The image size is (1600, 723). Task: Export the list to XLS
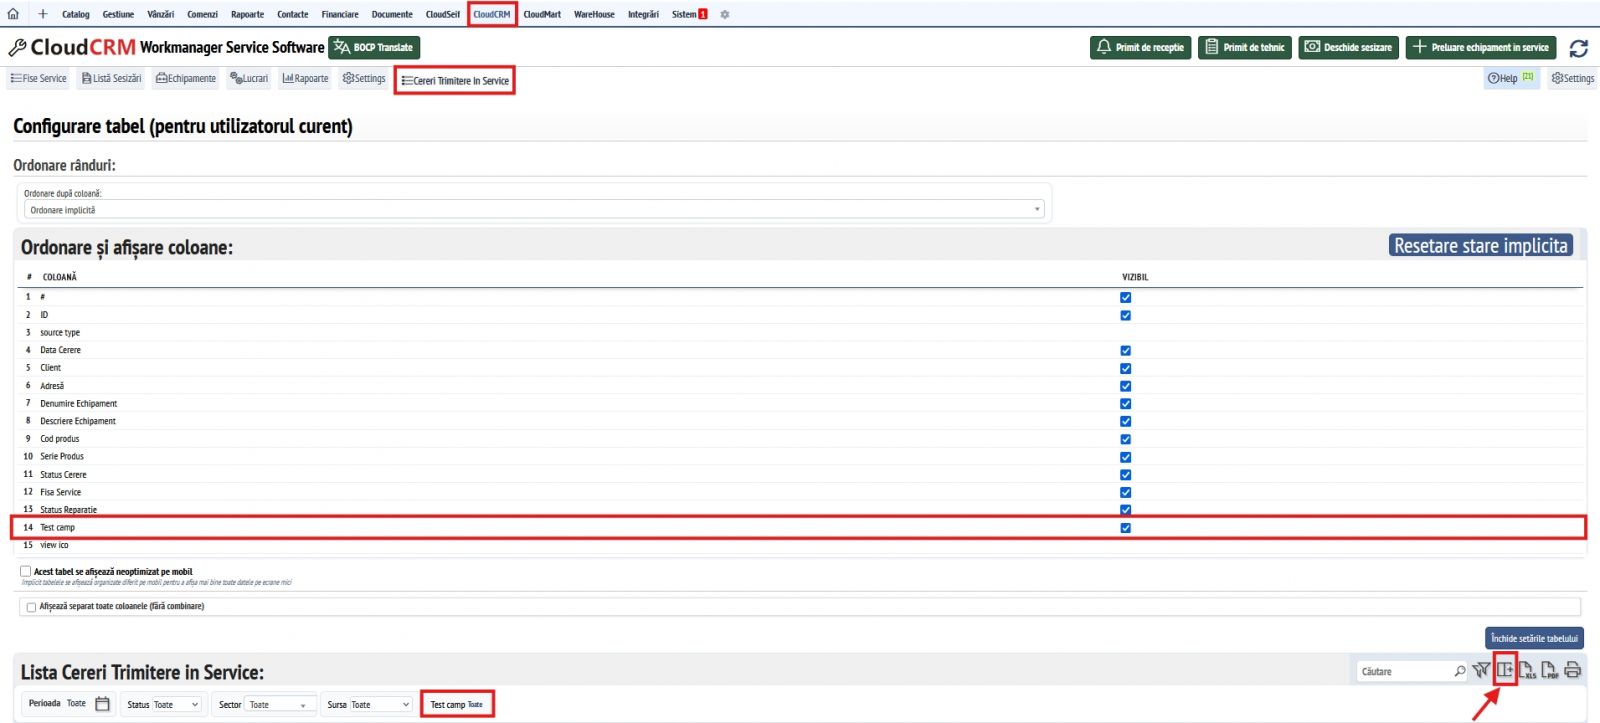(1528, 670)
